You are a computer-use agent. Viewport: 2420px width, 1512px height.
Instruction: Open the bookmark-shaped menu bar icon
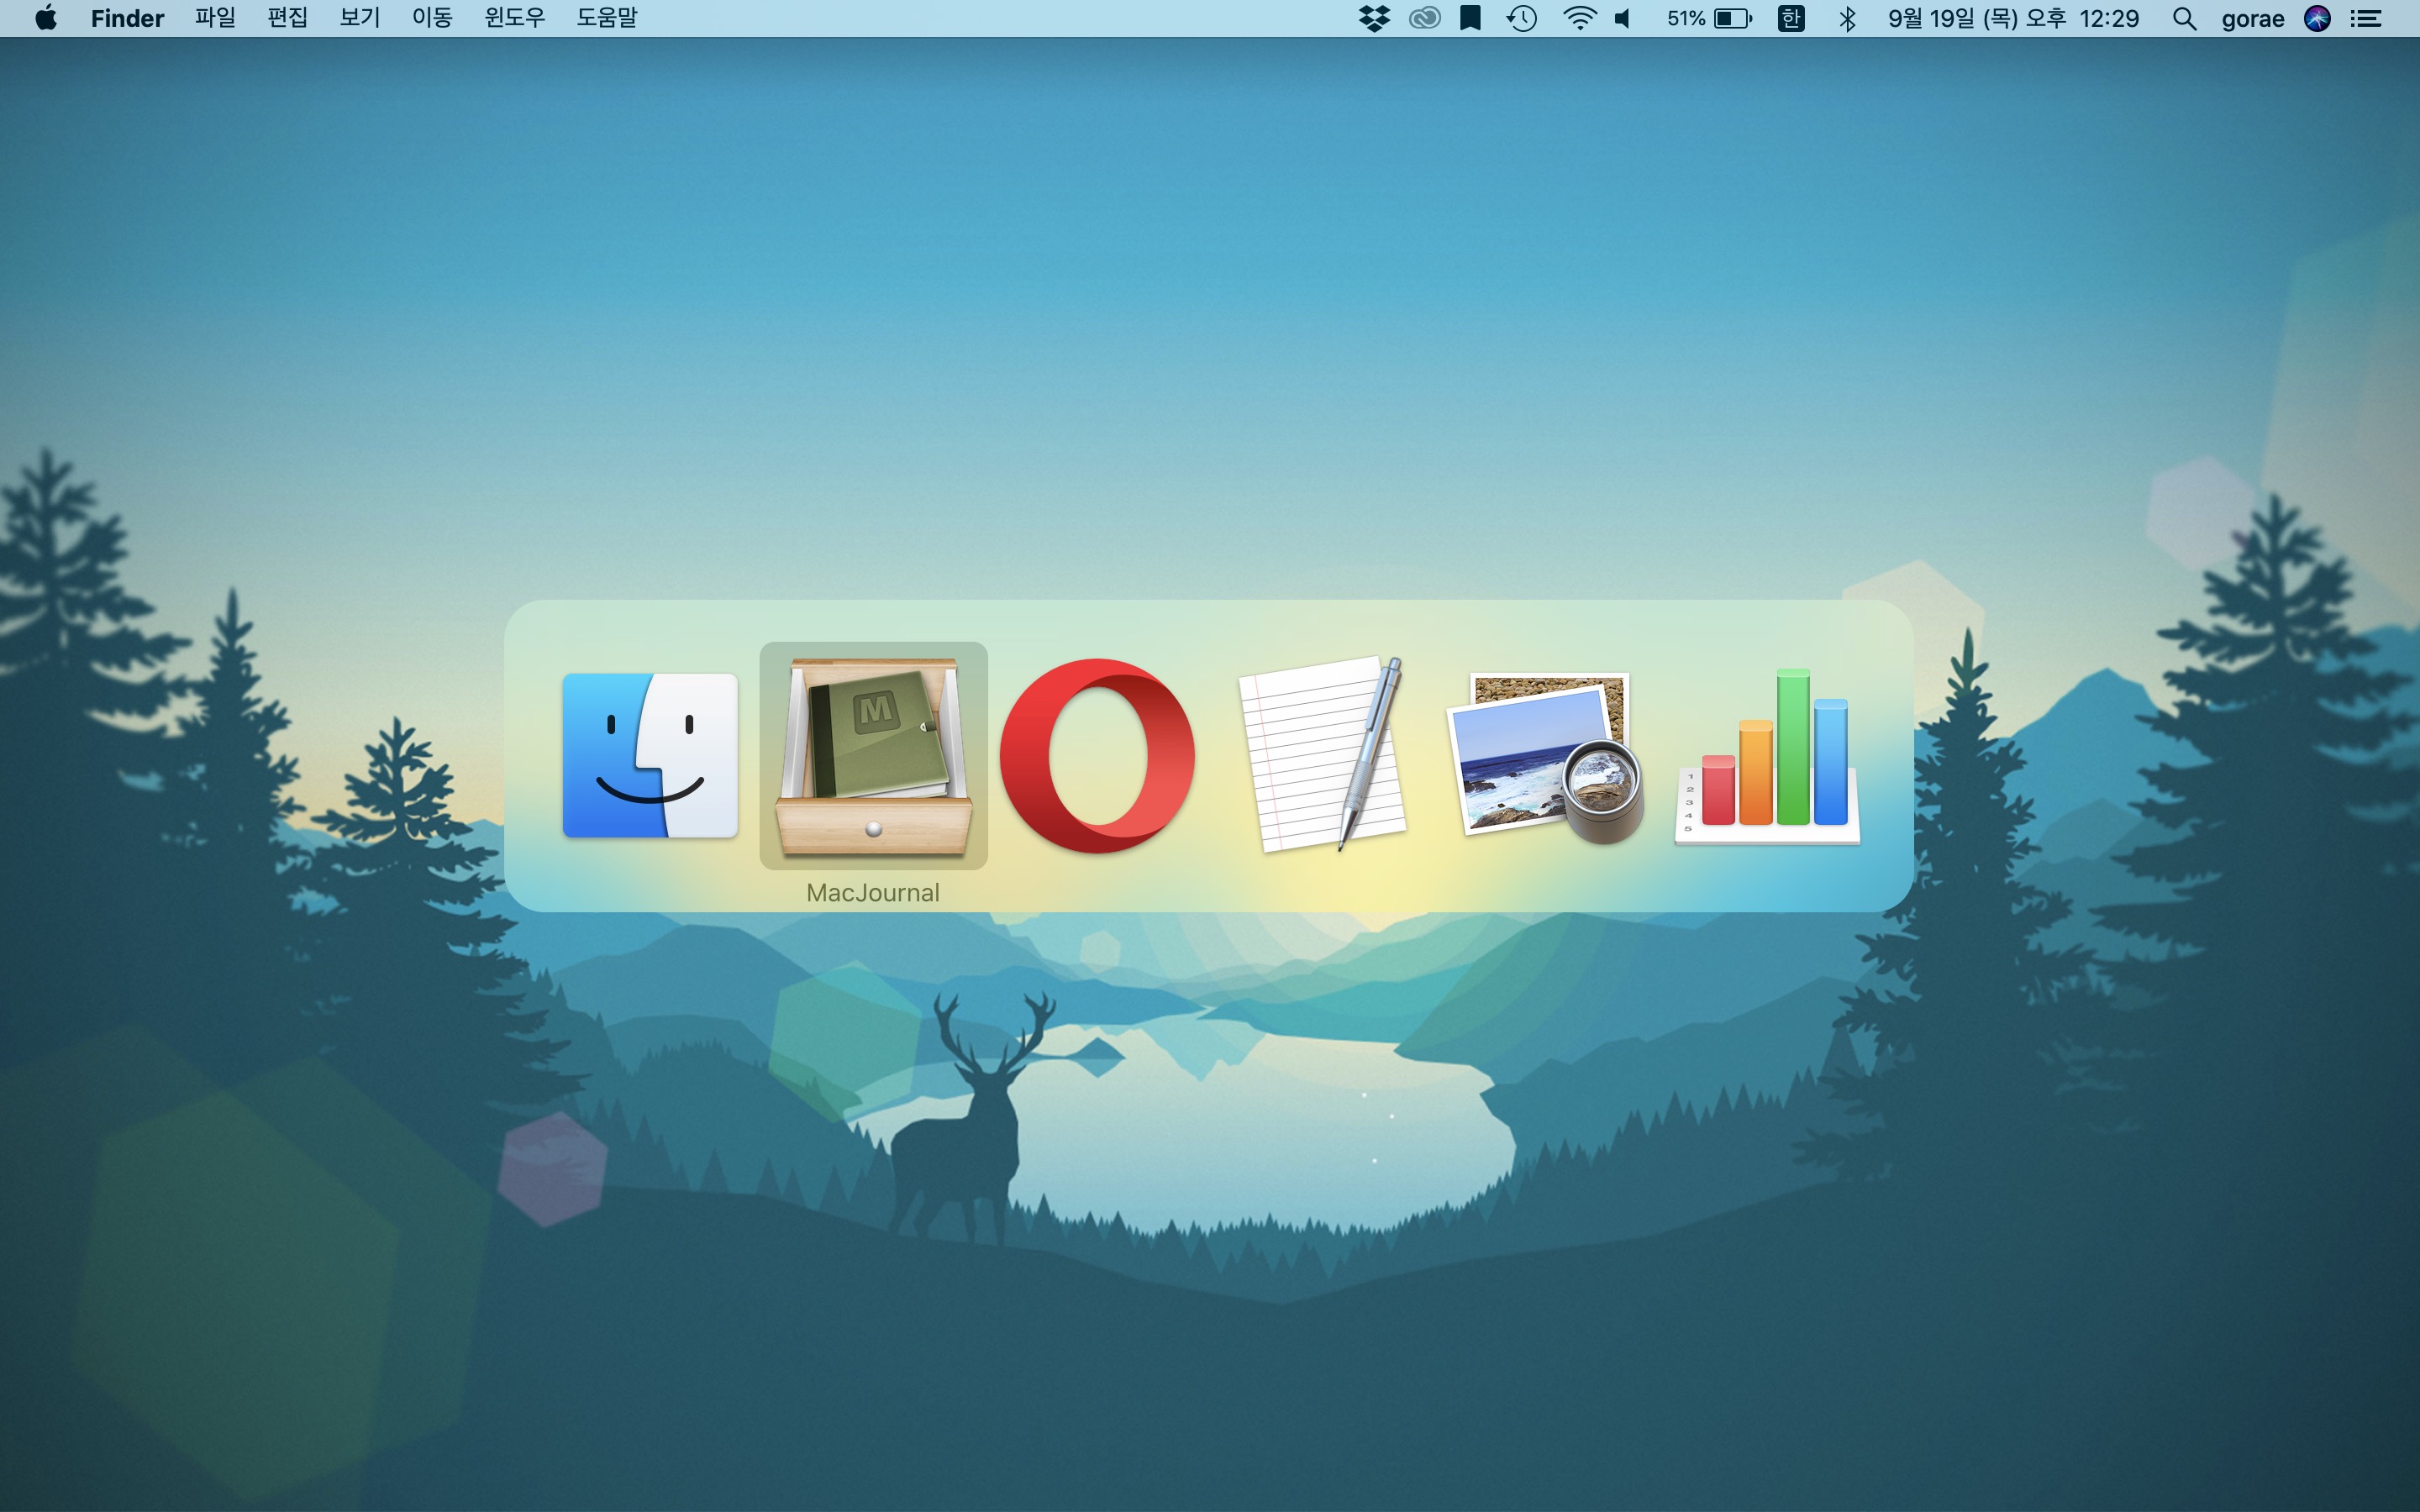point(1470,18)
